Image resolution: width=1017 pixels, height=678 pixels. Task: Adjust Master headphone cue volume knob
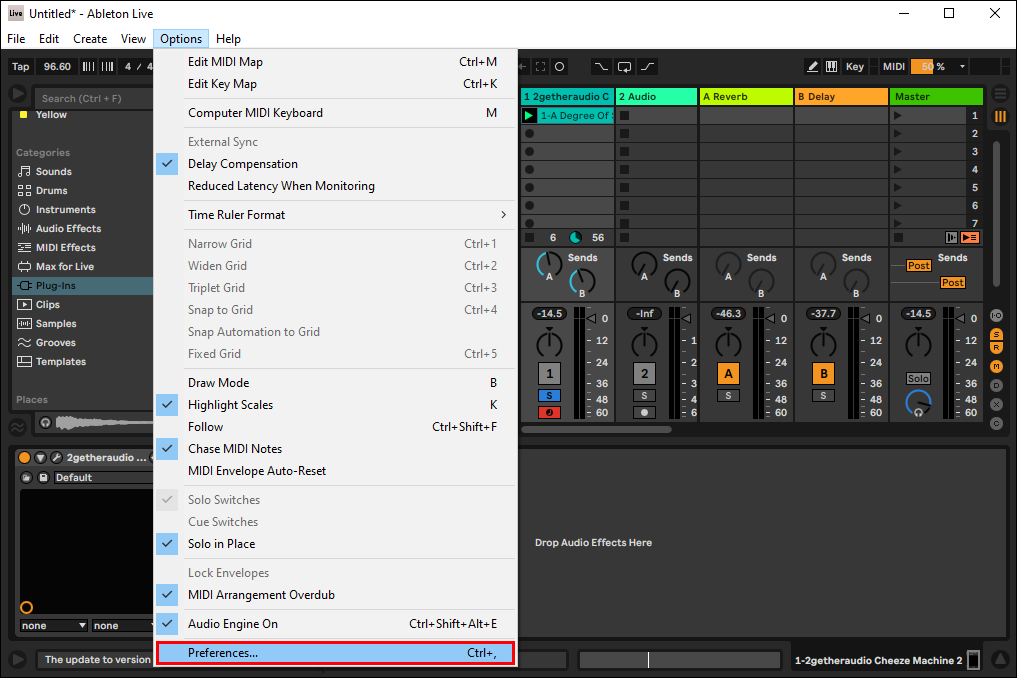[x=918, y=404]
